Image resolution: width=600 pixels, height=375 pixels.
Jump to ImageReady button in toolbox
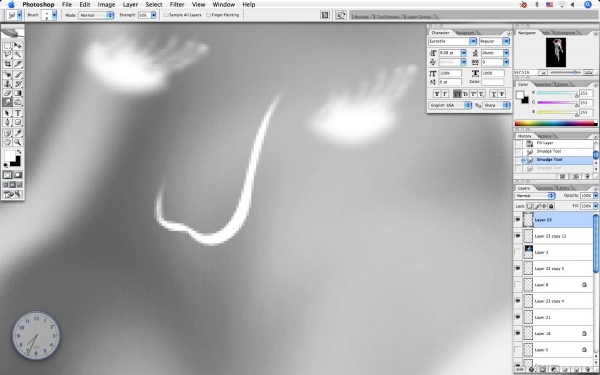13,194
